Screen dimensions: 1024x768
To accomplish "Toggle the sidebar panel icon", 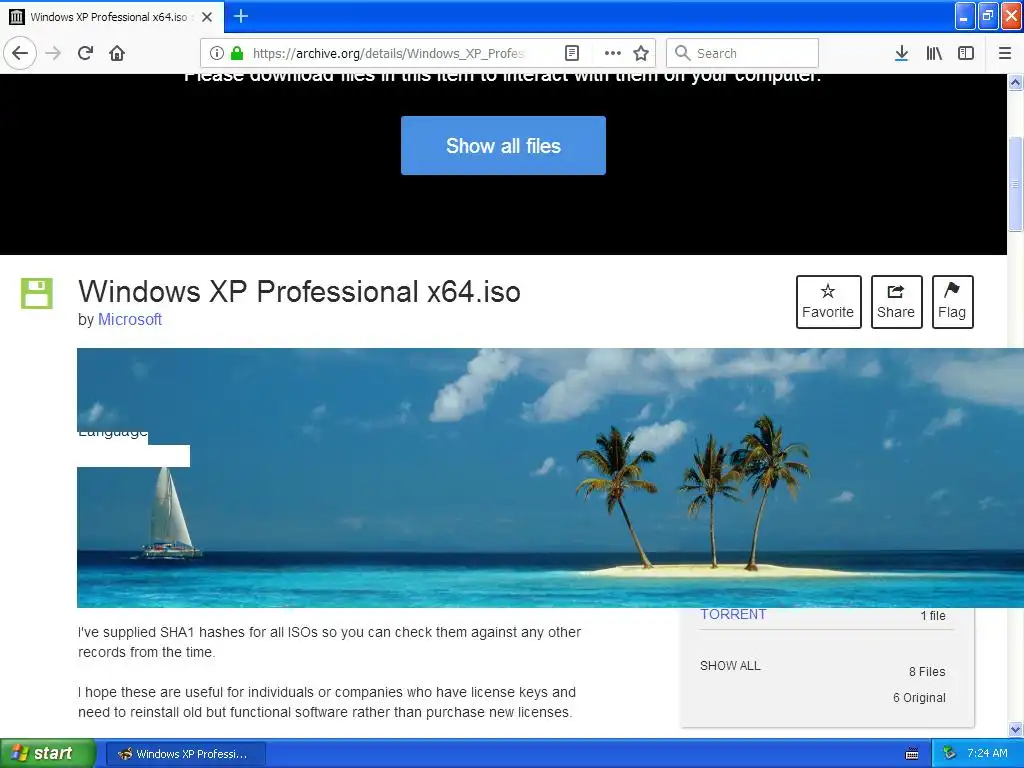I will 966,53.
